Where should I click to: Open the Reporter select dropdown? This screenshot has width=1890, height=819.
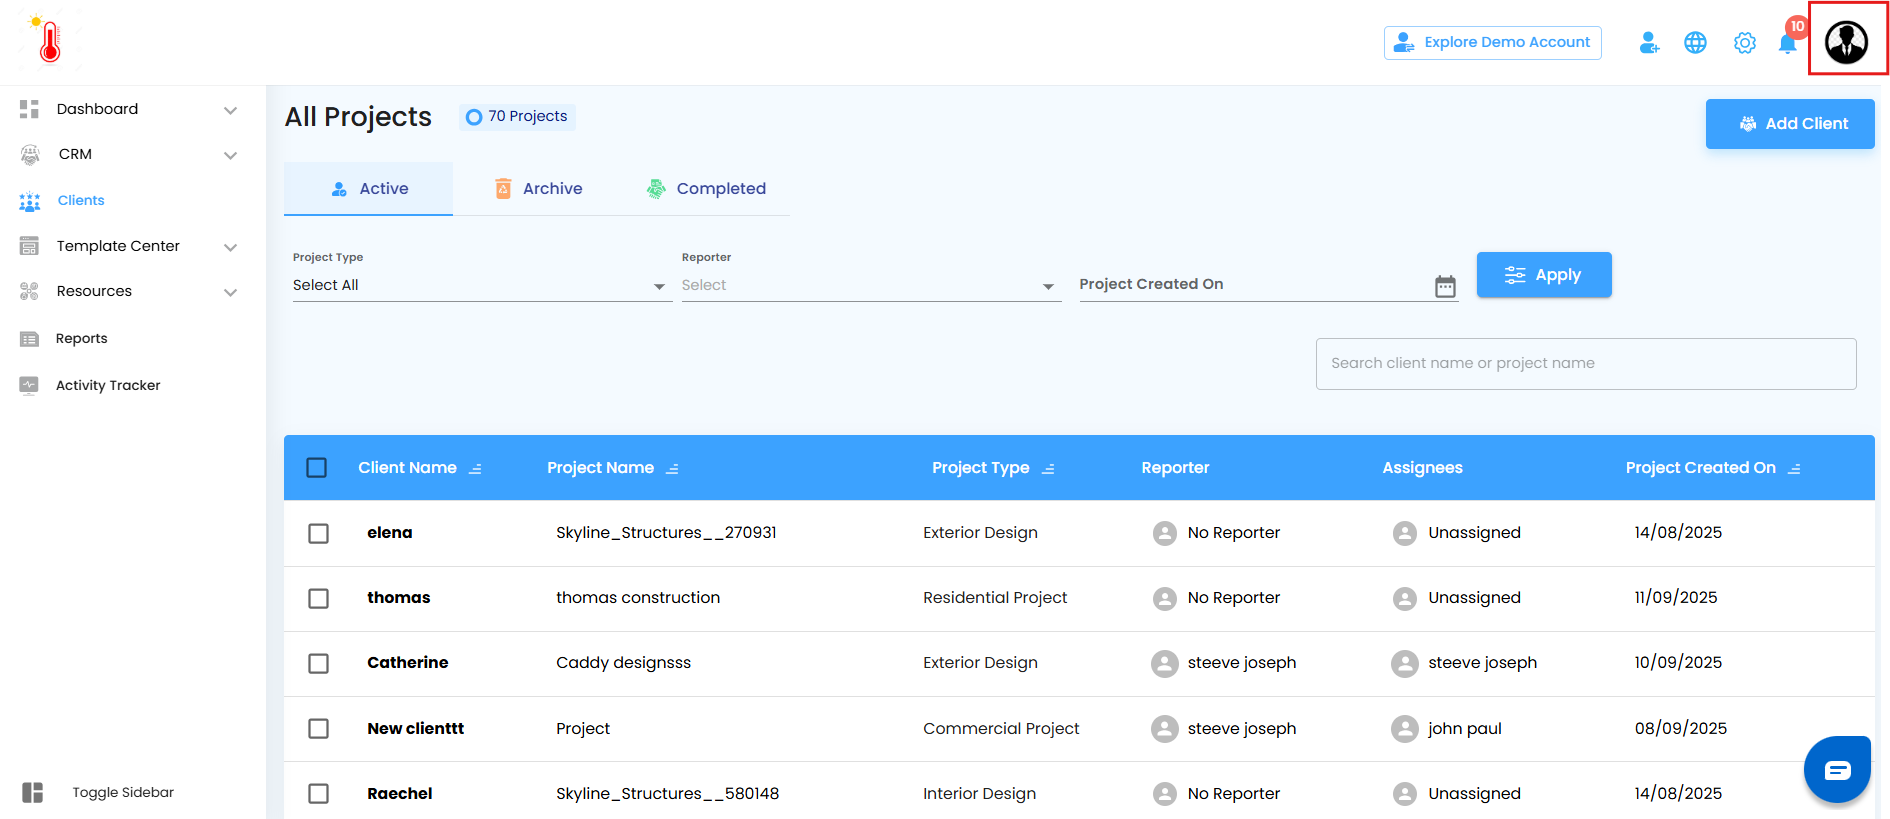tap(869, 285)
